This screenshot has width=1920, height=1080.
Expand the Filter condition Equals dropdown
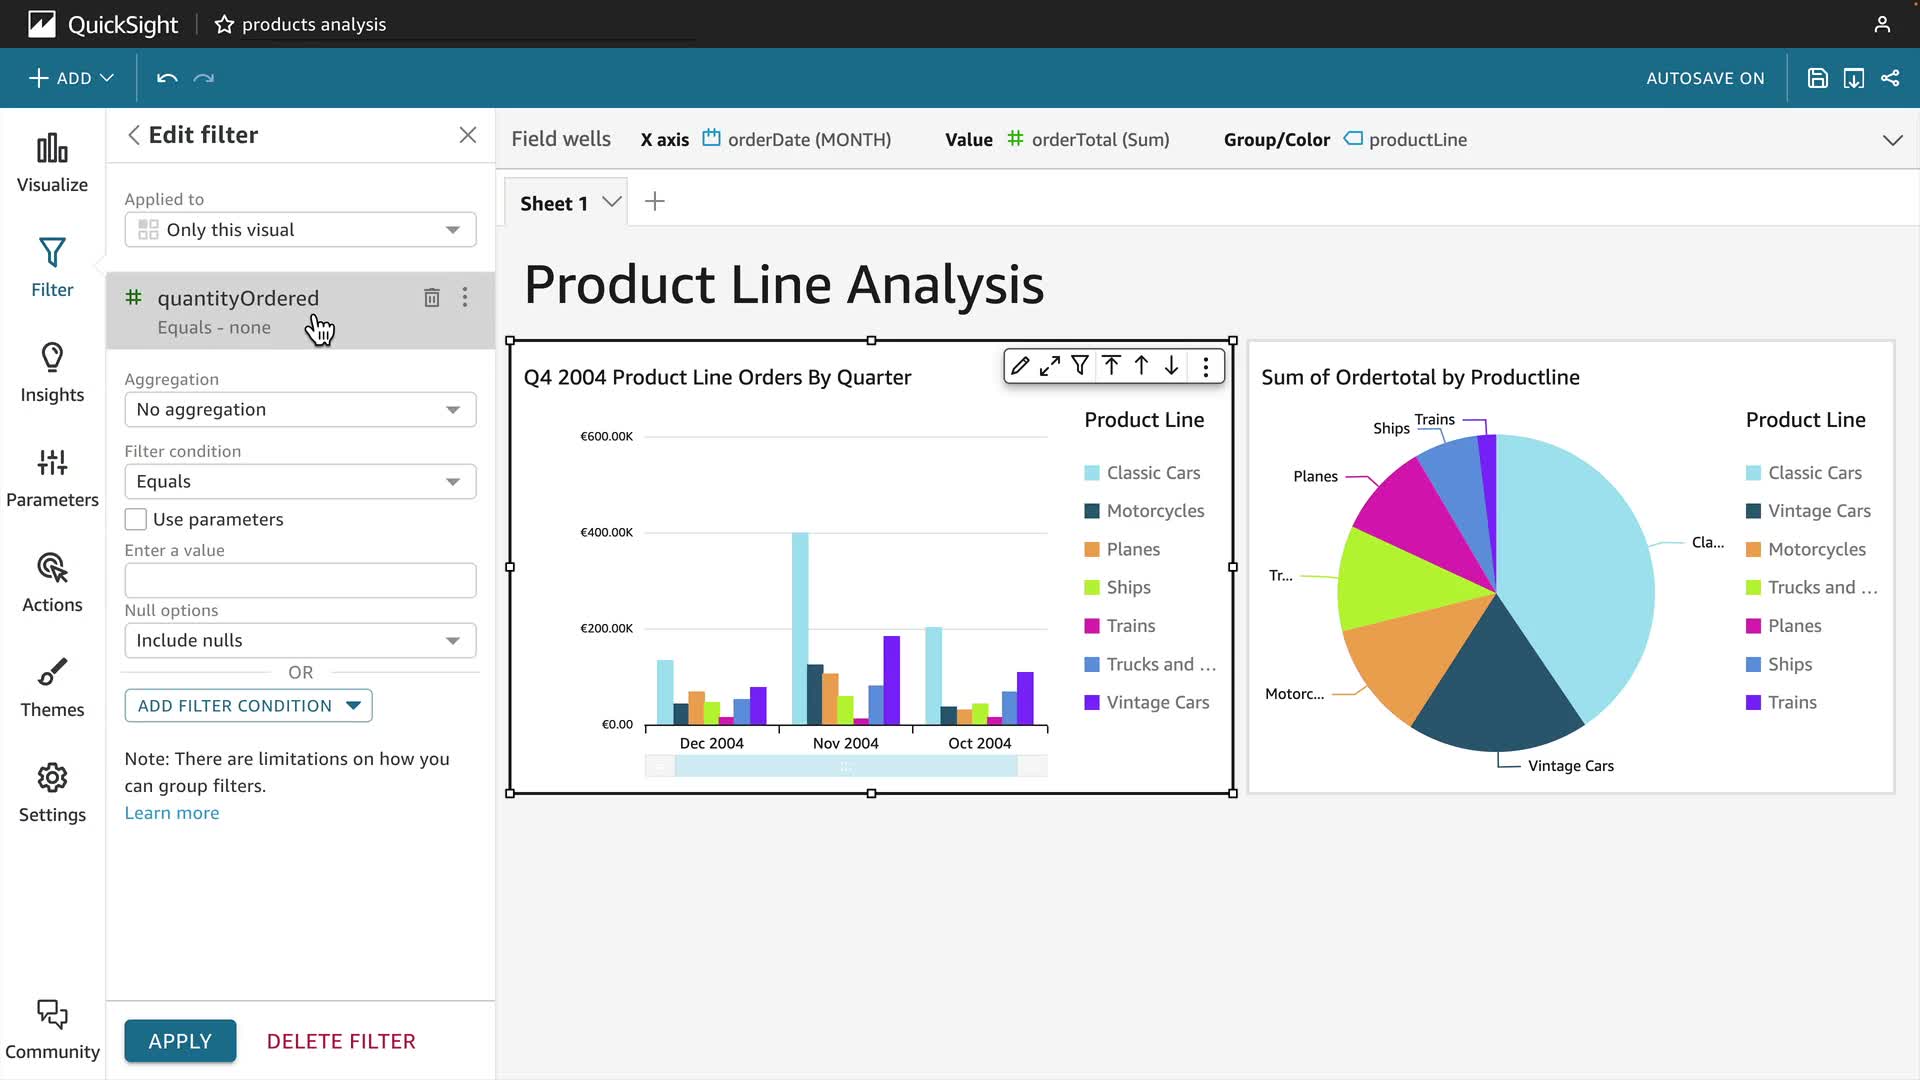click(300, 482)
